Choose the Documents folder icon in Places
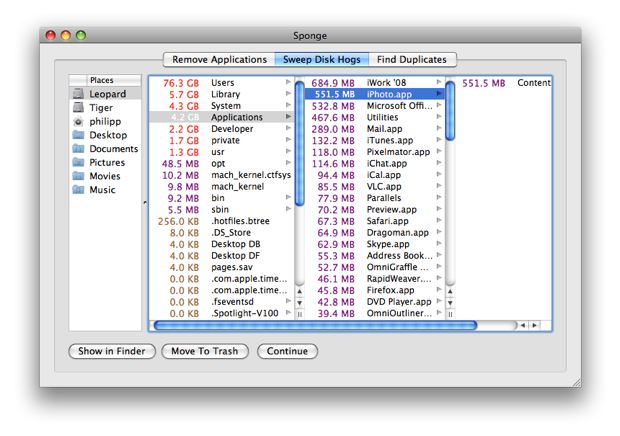This screenshot has height=436, width=620. 78,149
